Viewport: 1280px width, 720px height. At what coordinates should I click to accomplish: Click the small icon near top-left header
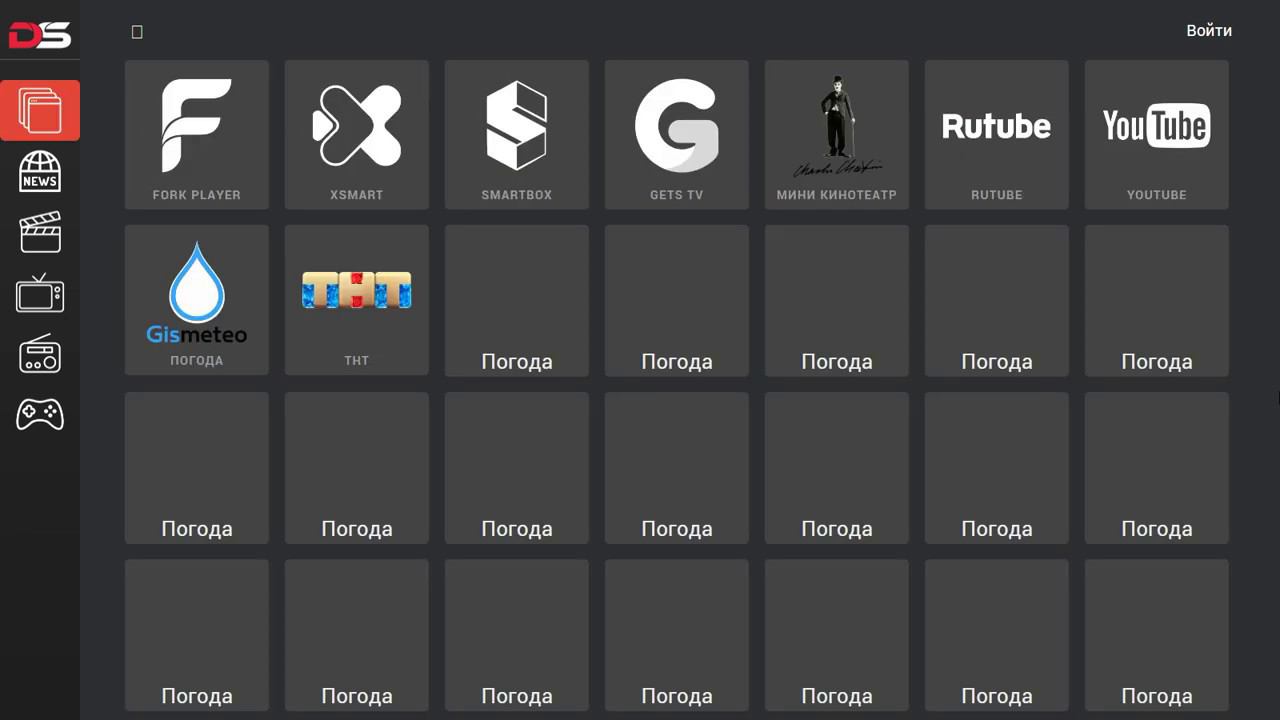[137, 32]
